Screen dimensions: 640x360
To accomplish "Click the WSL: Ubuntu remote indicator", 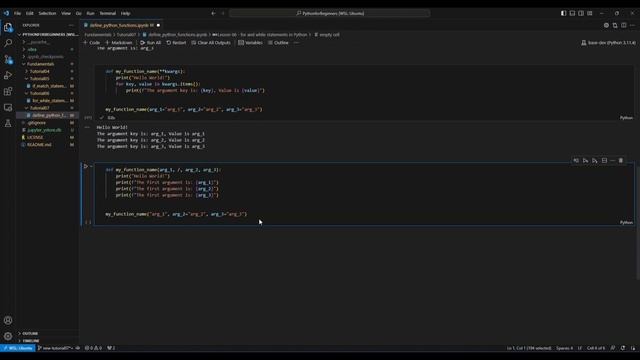I will point(18,348).
